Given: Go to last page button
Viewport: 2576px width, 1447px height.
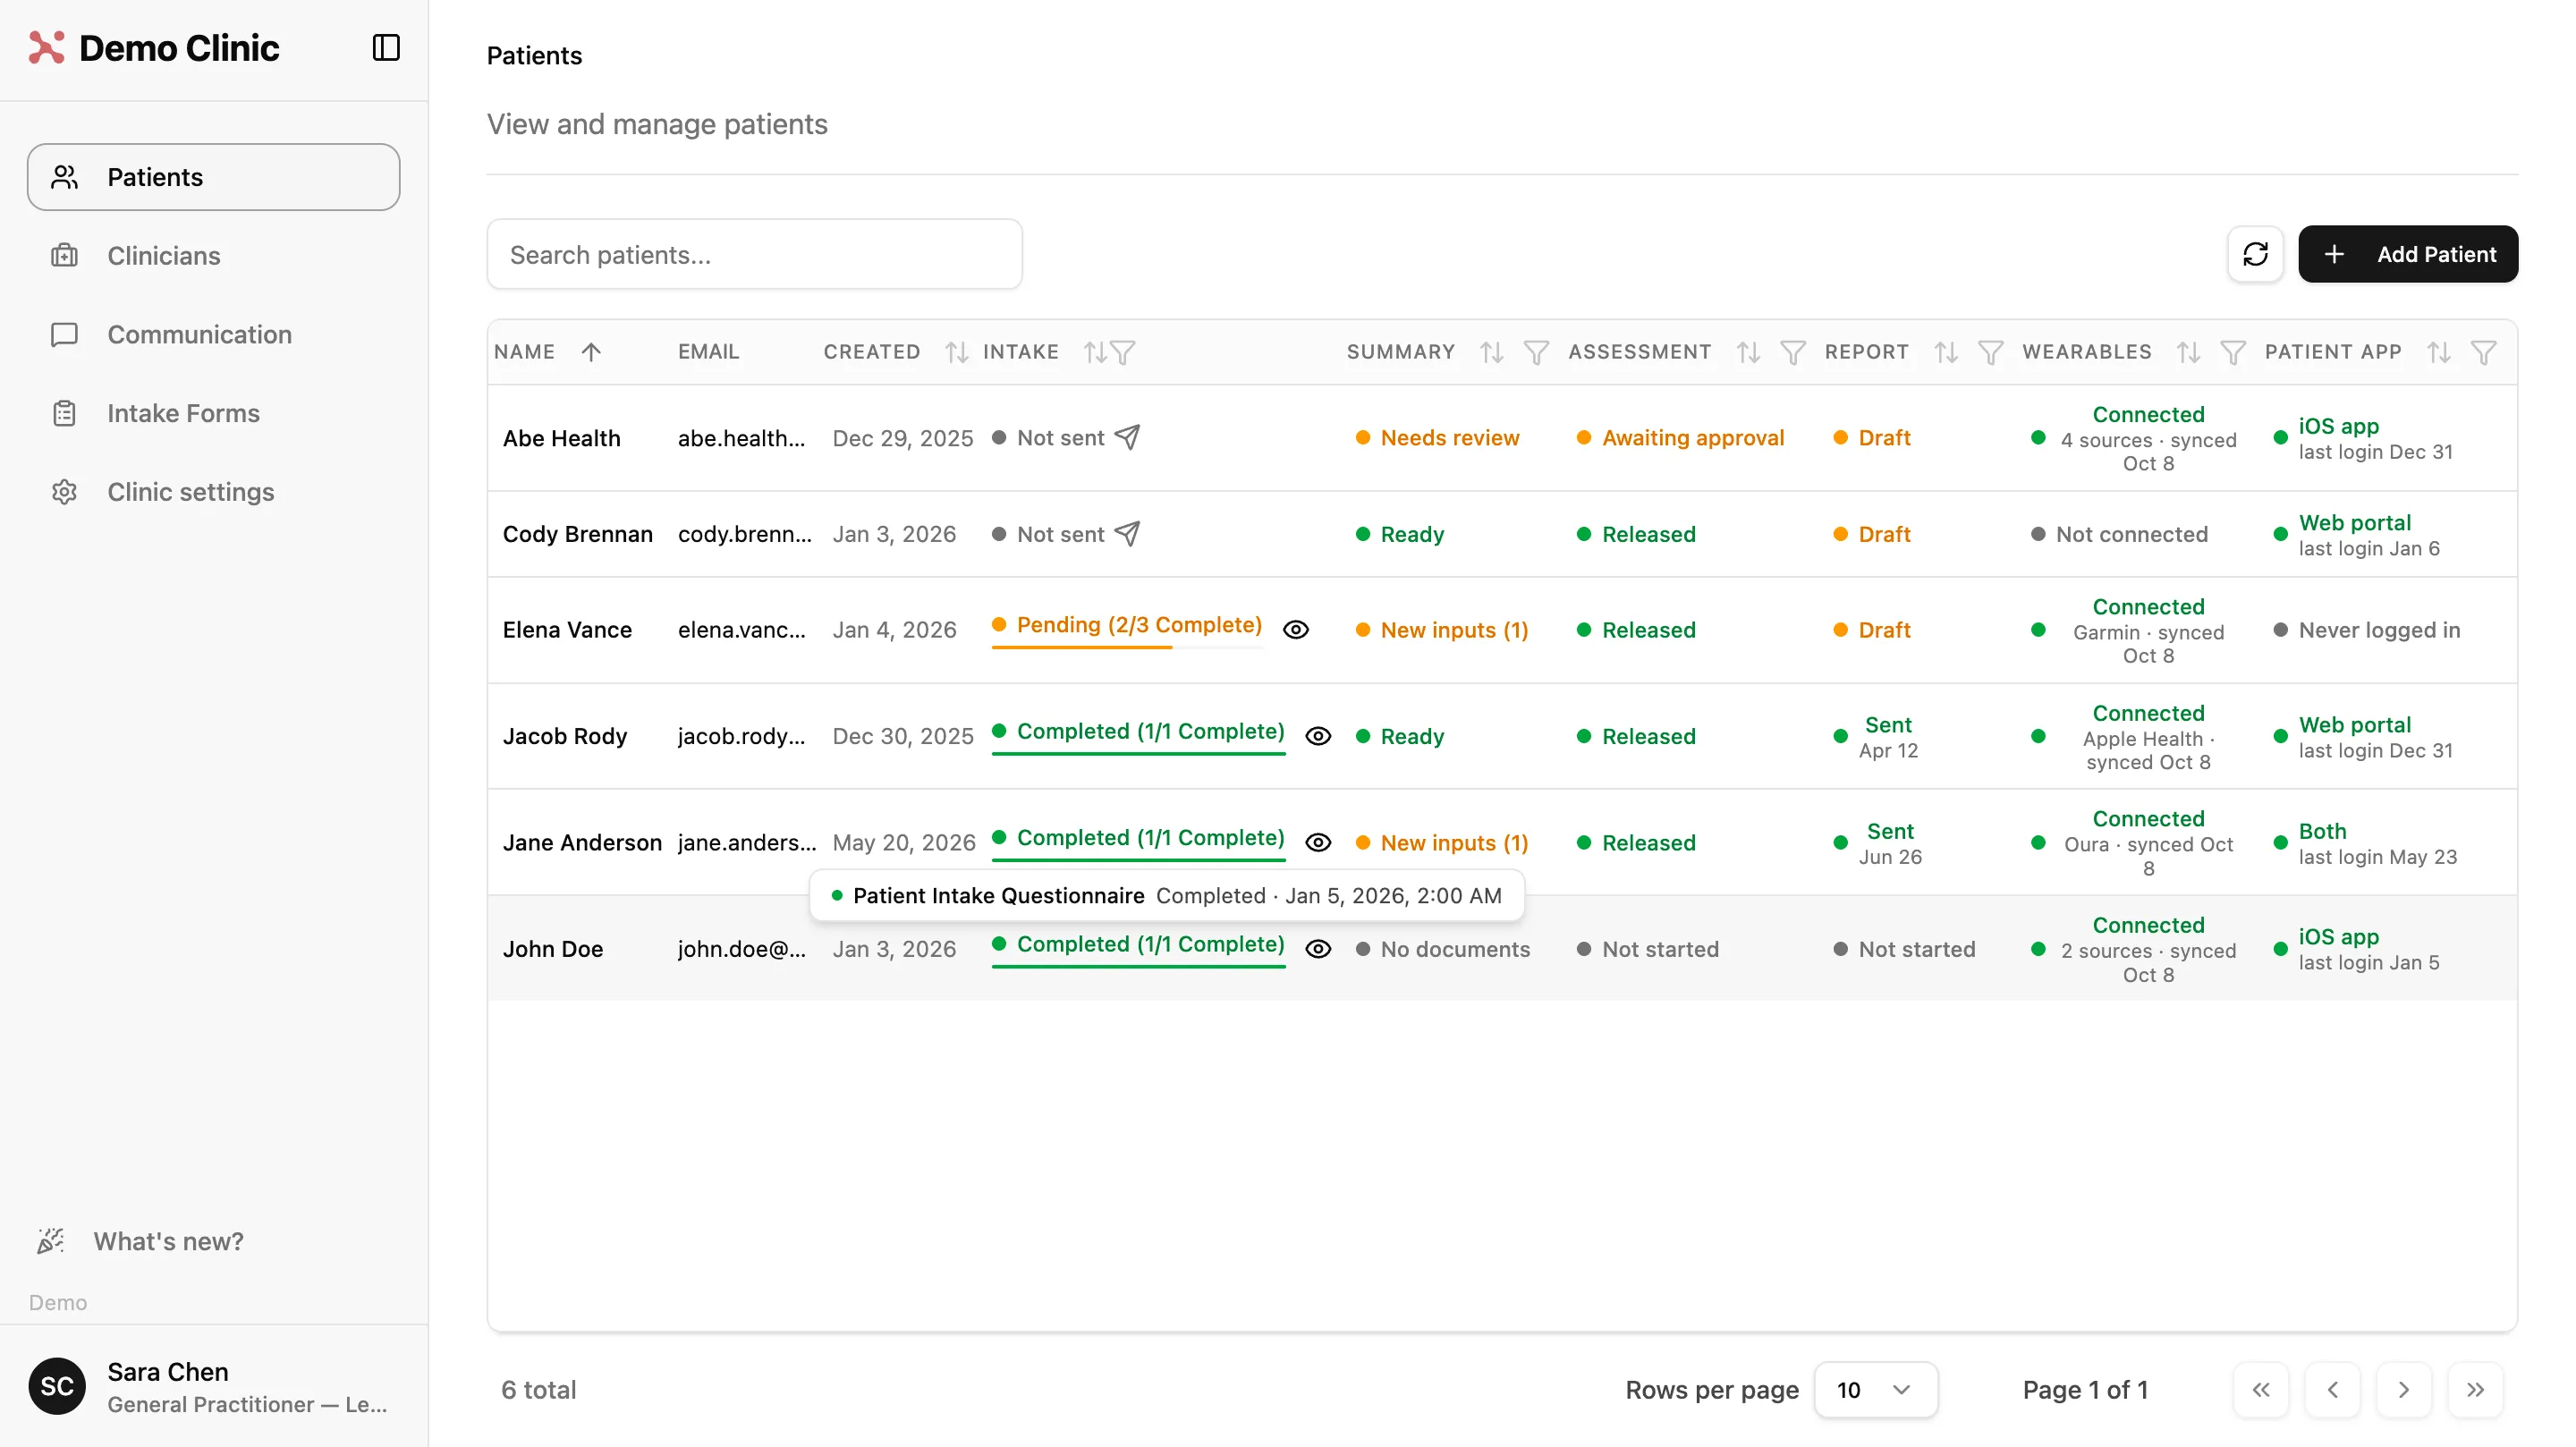Looking at the screenshot, I should coord(2475,1390).
